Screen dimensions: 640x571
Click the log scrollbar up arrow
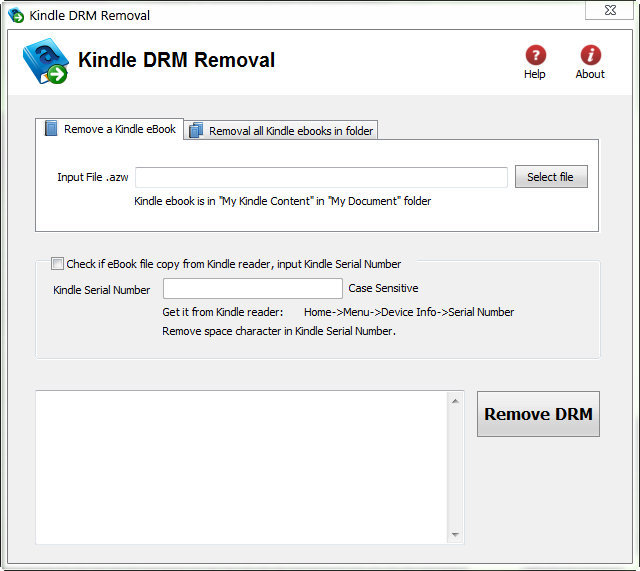(x=456, y=401)
